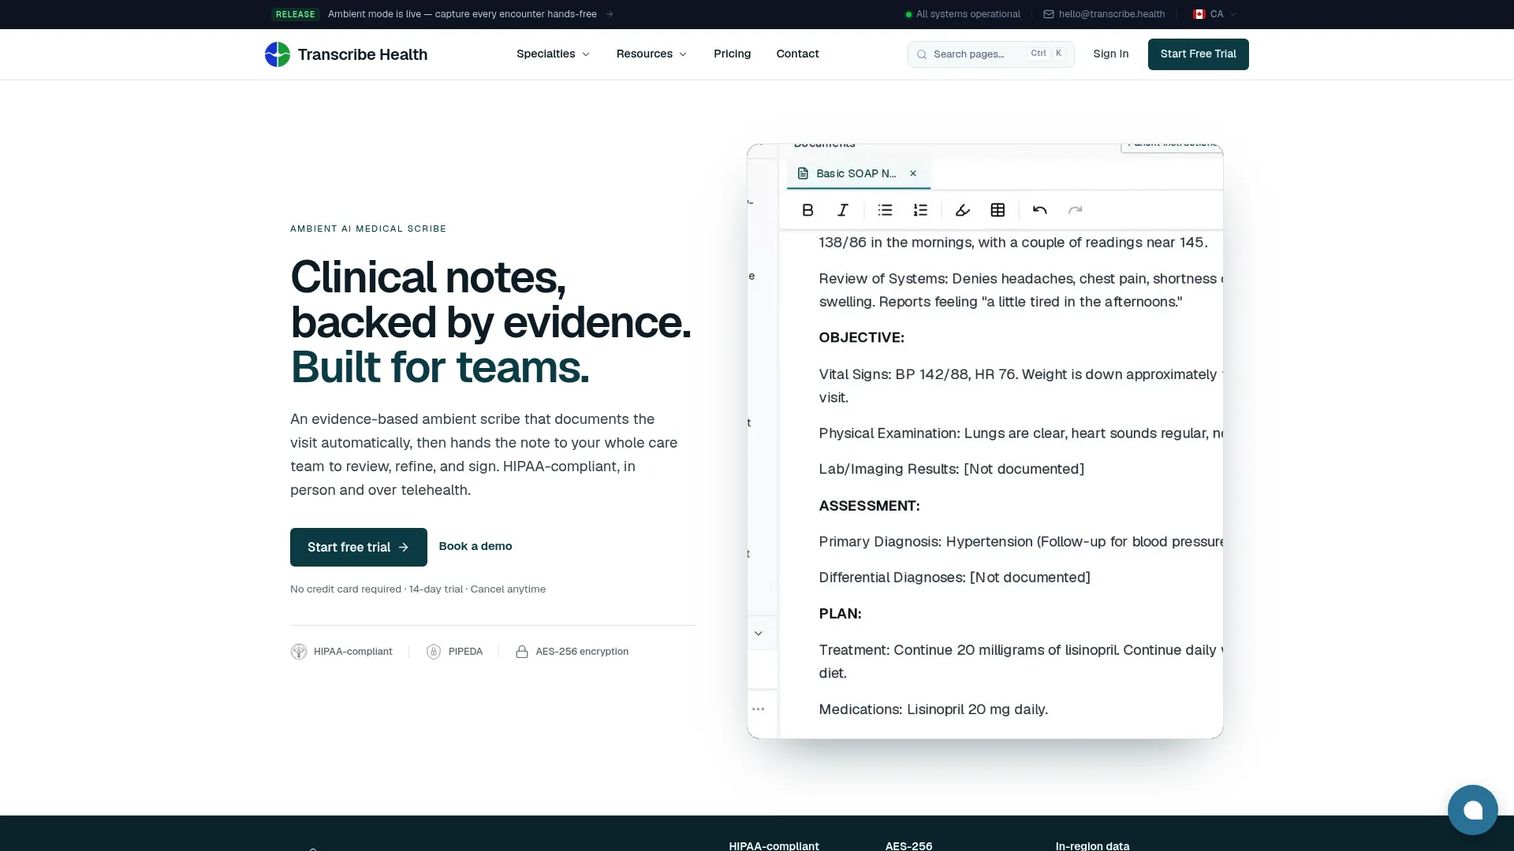Click the HIPAA-compliant label text
Screen dimensions: 1514x851
point(353,652)
